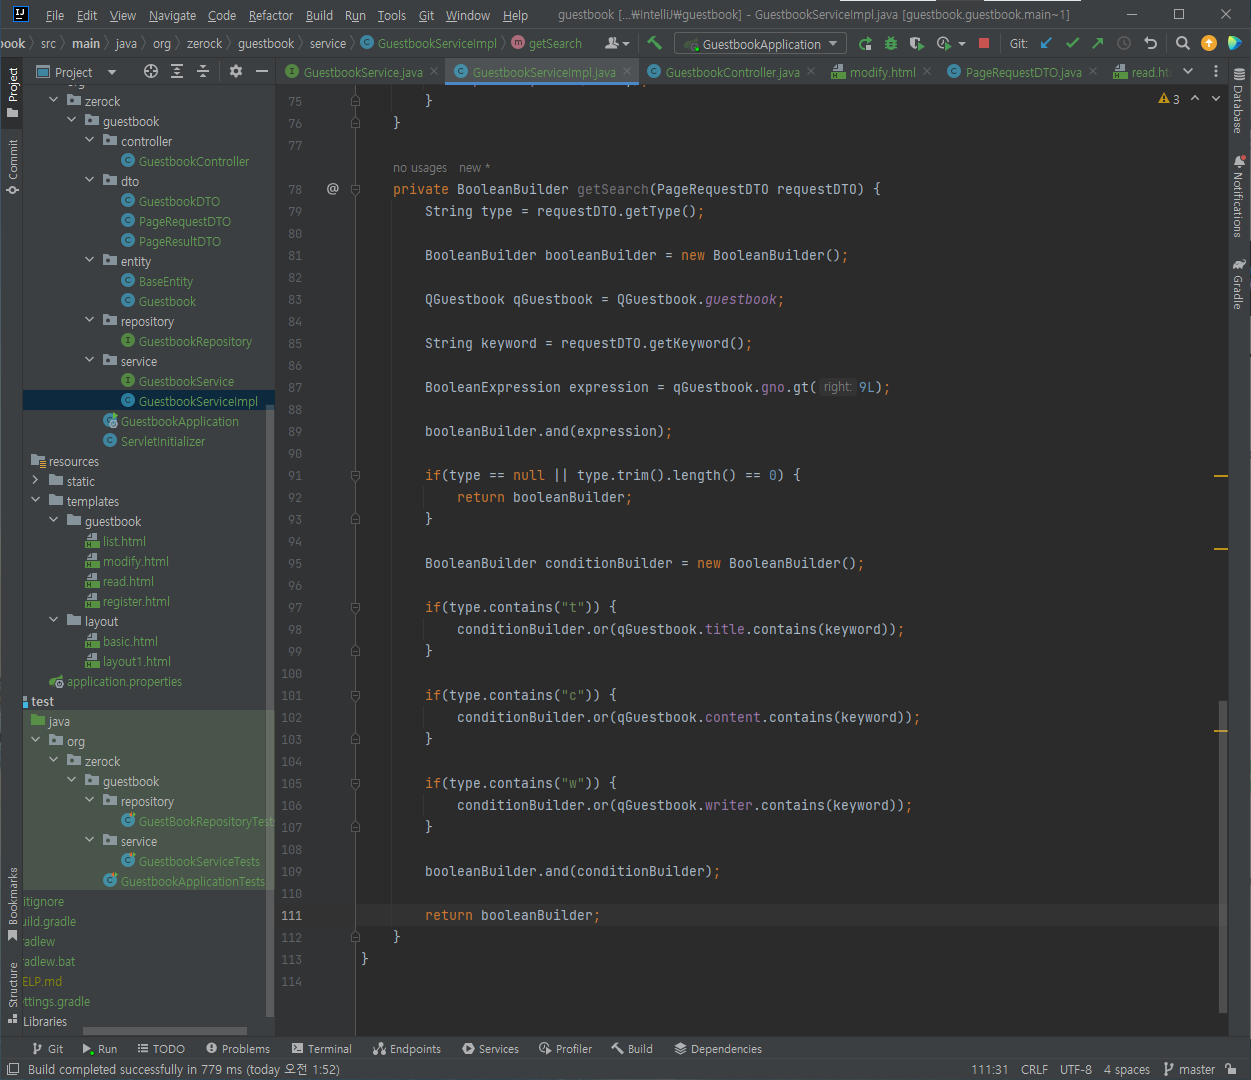The width and height of the screenshot is (1251, 1080).
Task: Open Project panel gear options
Action: coord(236,71)
